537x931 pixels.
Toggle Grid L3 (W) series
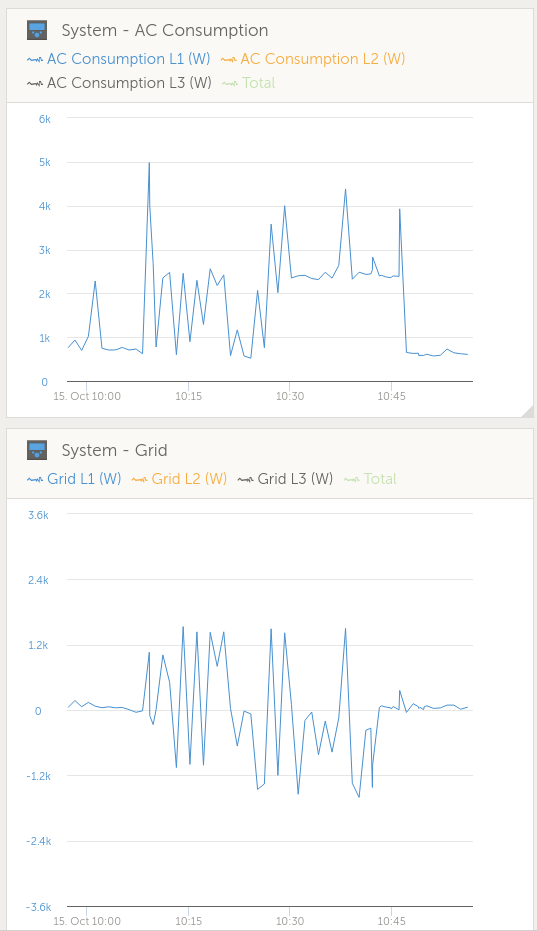pyautogui.click(x=285, y=479)
